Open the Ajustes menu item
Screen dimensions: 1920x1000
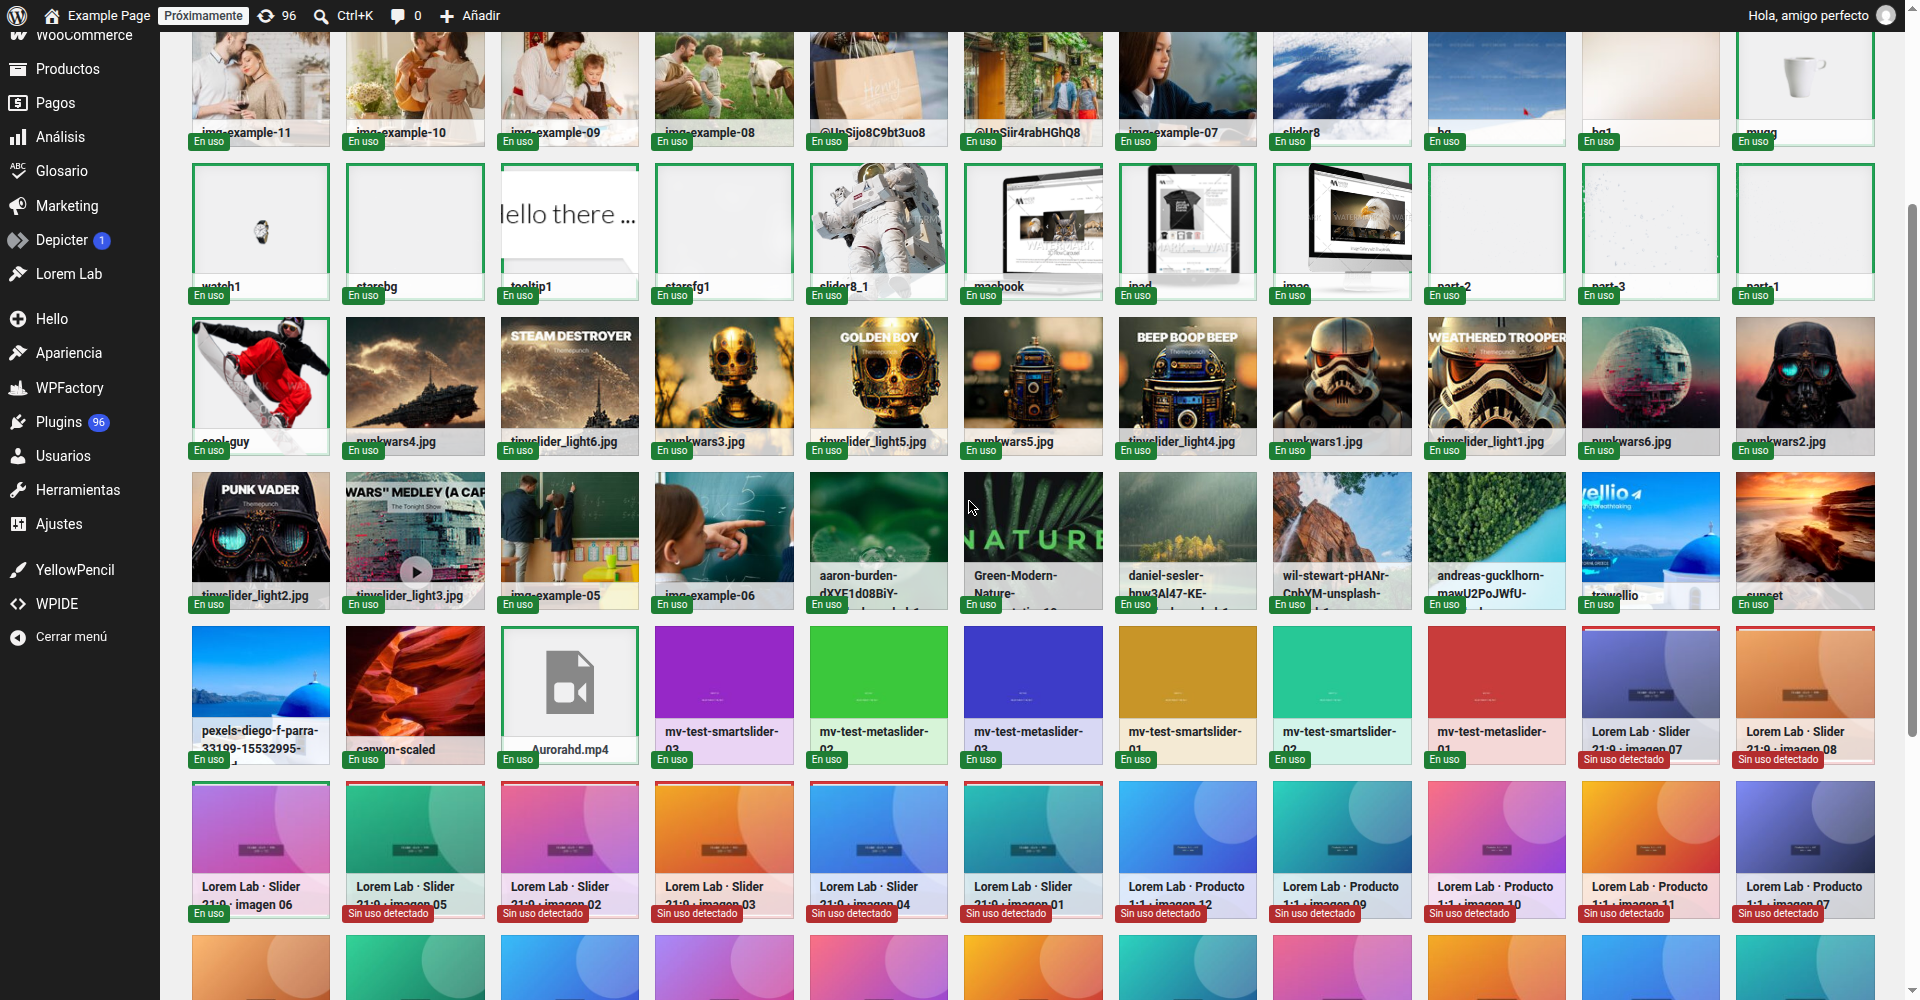click(x=80, y=524)
